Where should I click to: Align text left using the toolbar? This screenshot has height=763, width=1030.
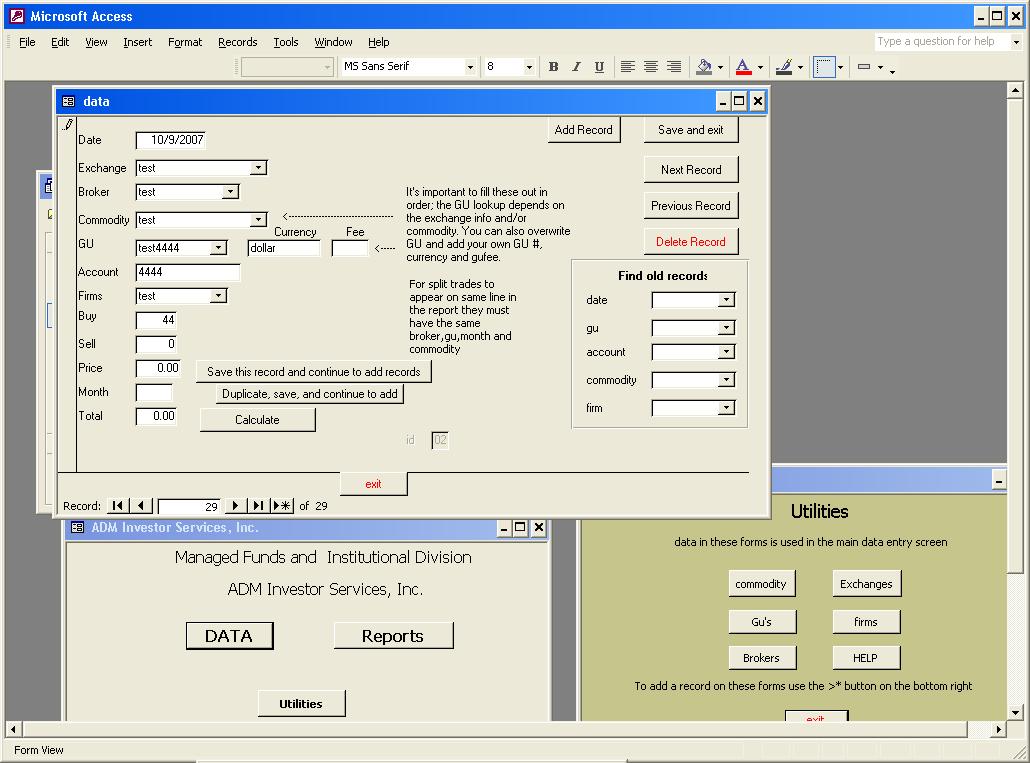(x=628, y=66)
